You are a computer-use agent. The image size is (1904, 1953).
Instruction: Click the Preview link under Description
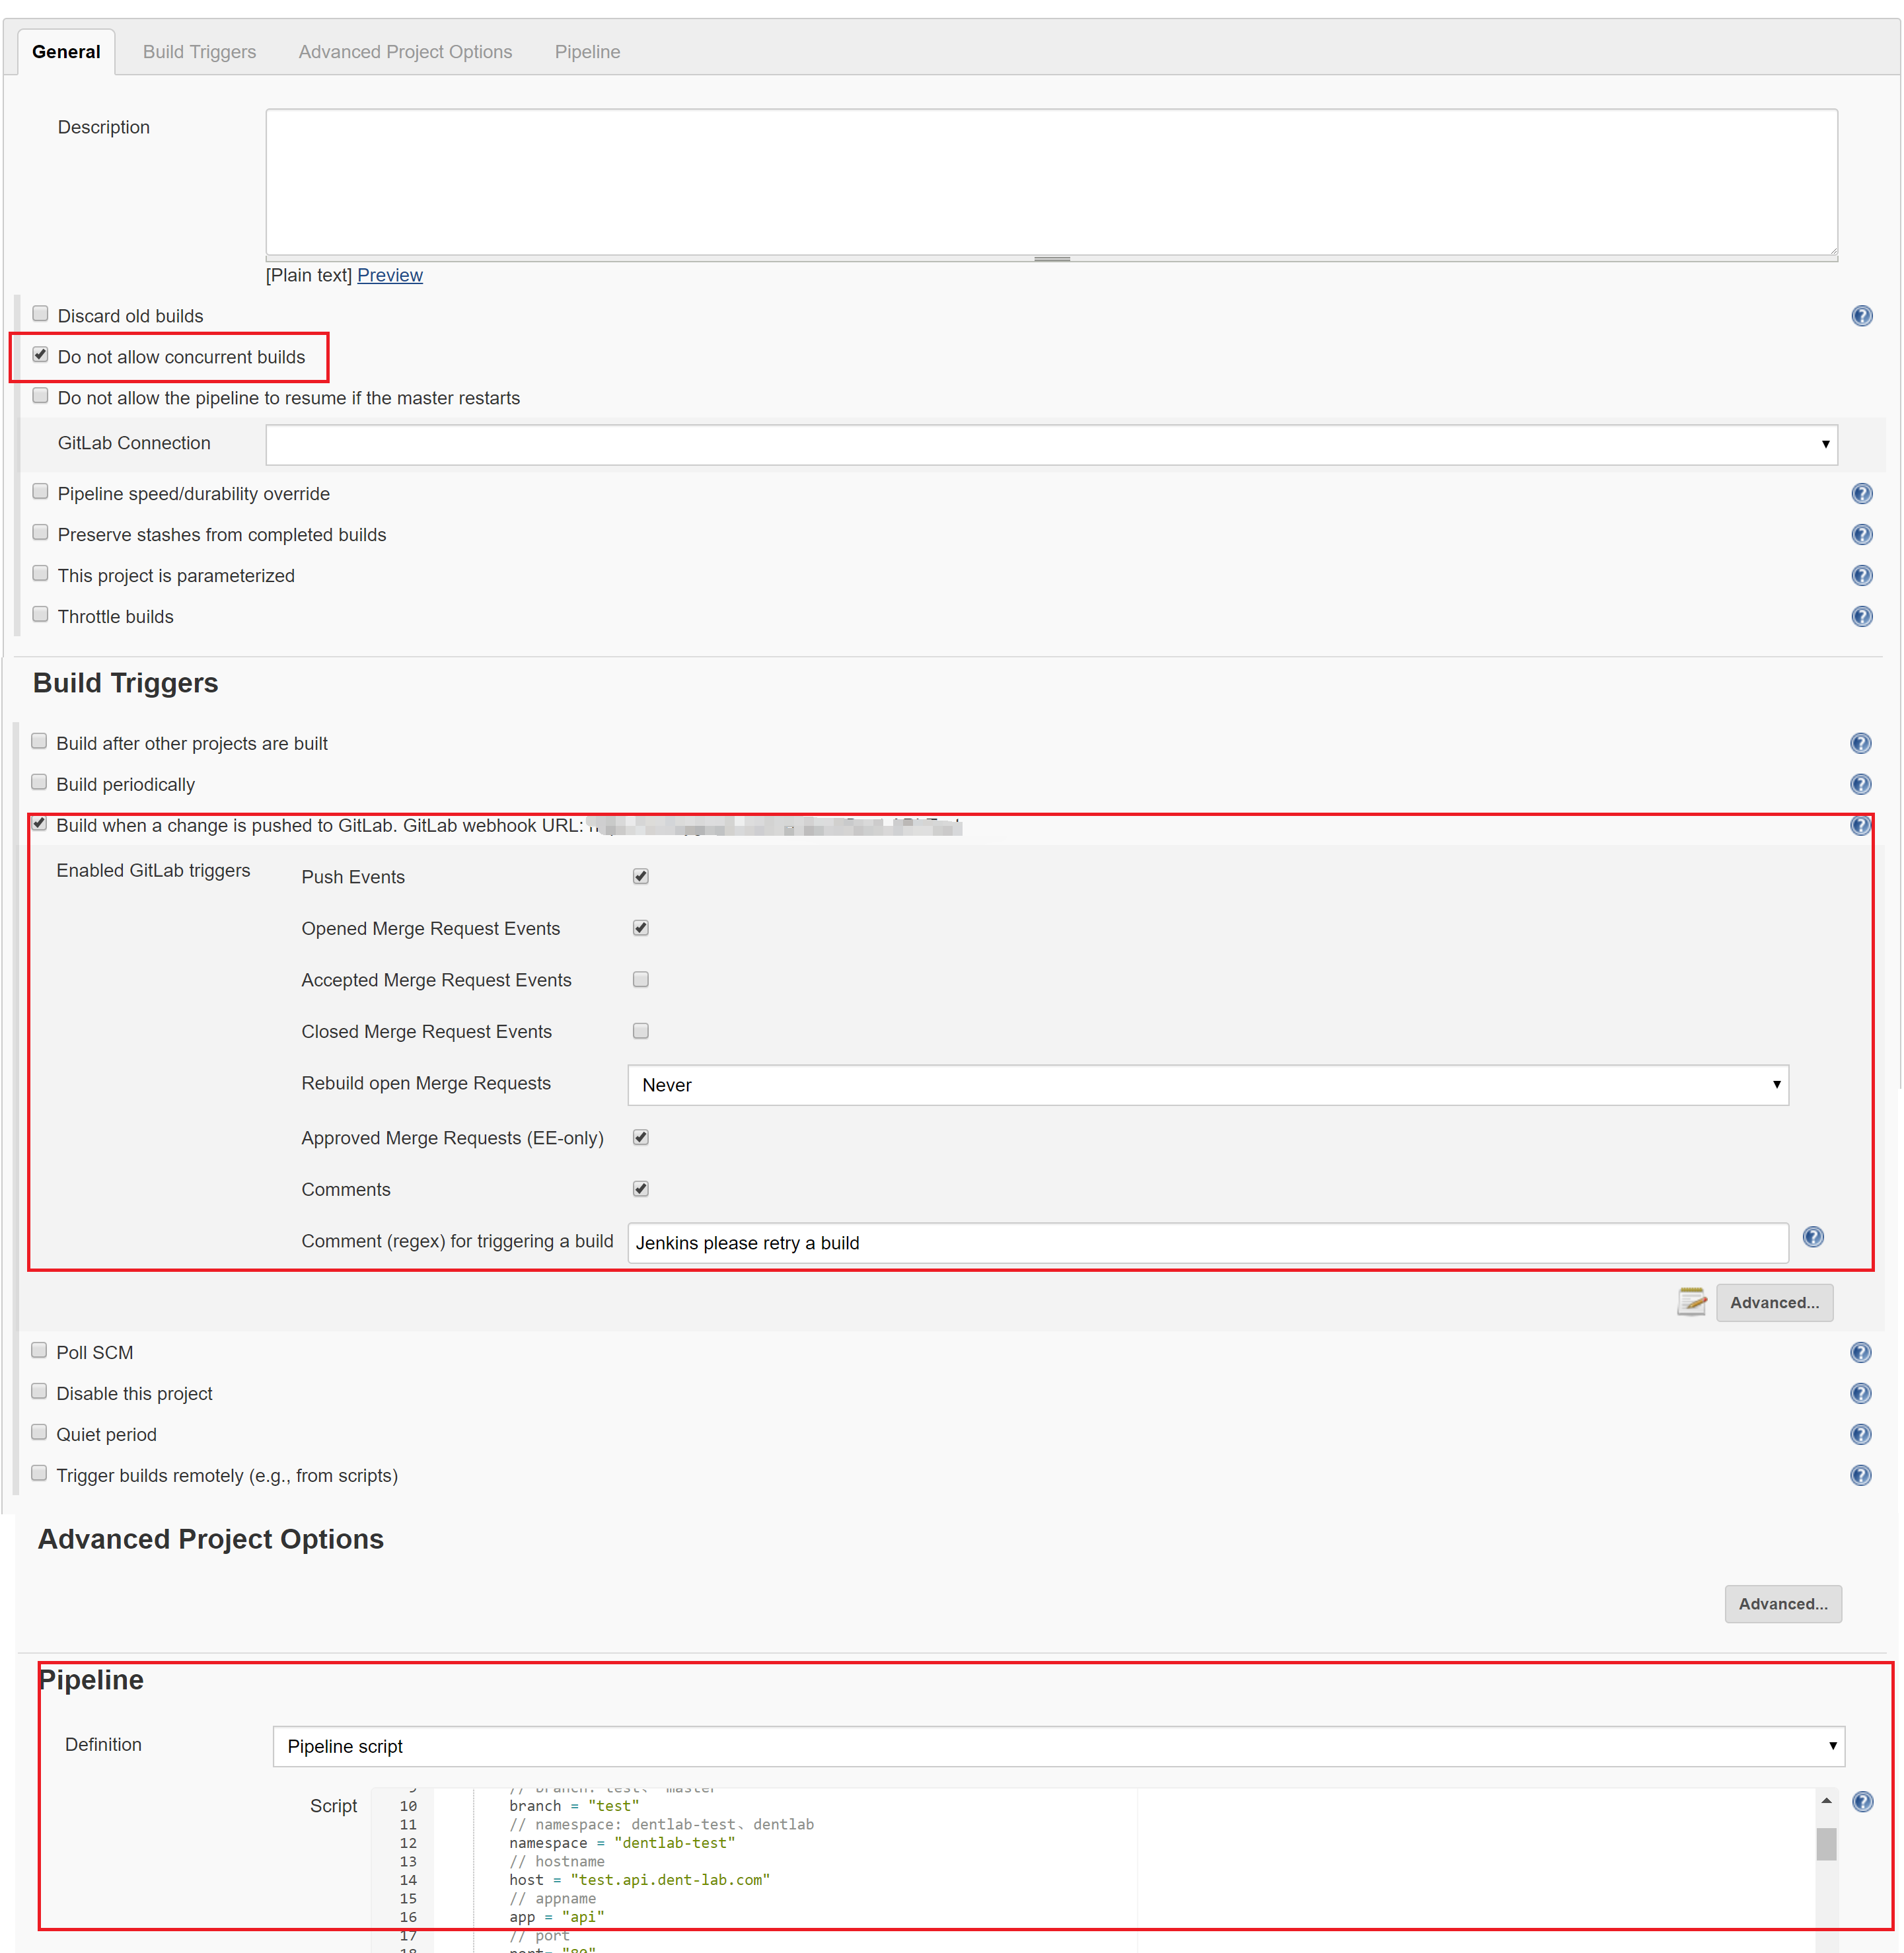(389, 275)
